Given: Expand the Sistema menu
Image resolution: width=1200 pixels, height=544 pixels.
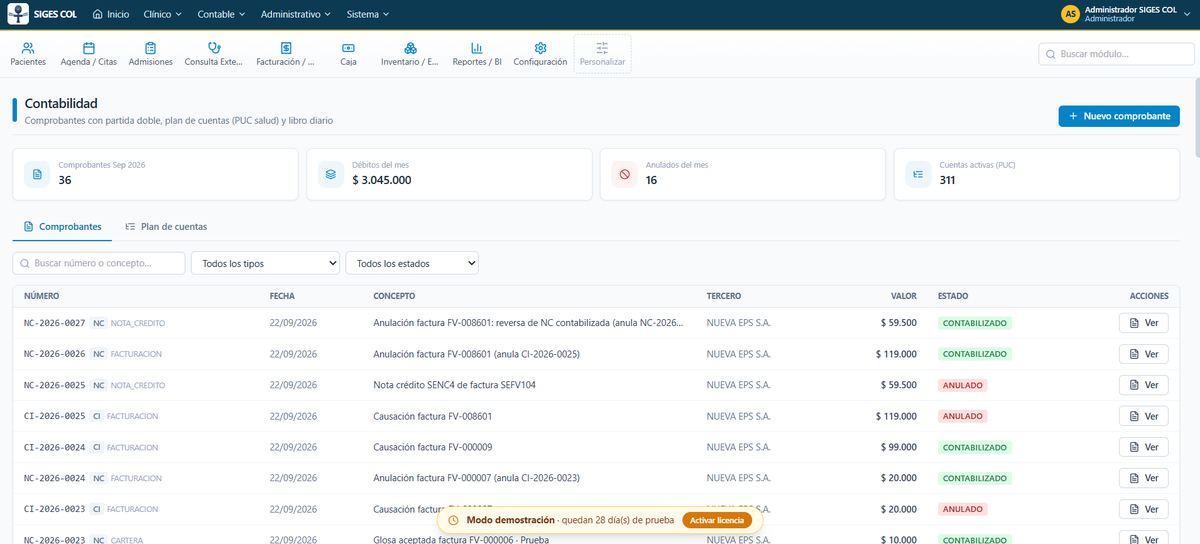Looking at the screenshot, I should (x=368, y=14).
